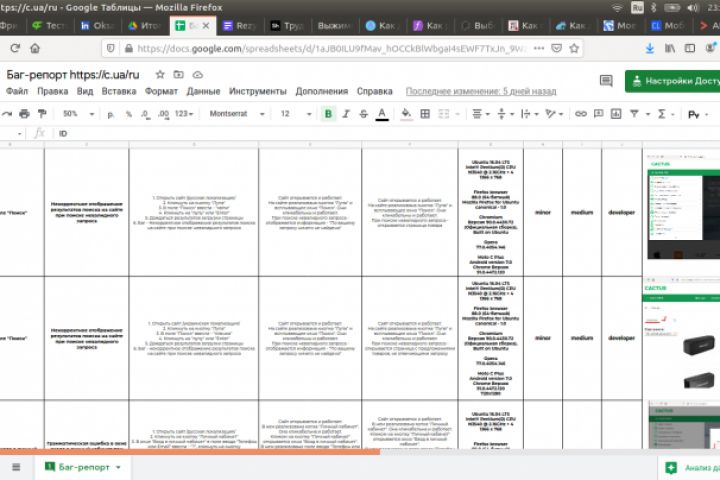Viewport: 720px width, 480px height.
Task: Open the 50% zoom dropdown
Action: (78, 113)
